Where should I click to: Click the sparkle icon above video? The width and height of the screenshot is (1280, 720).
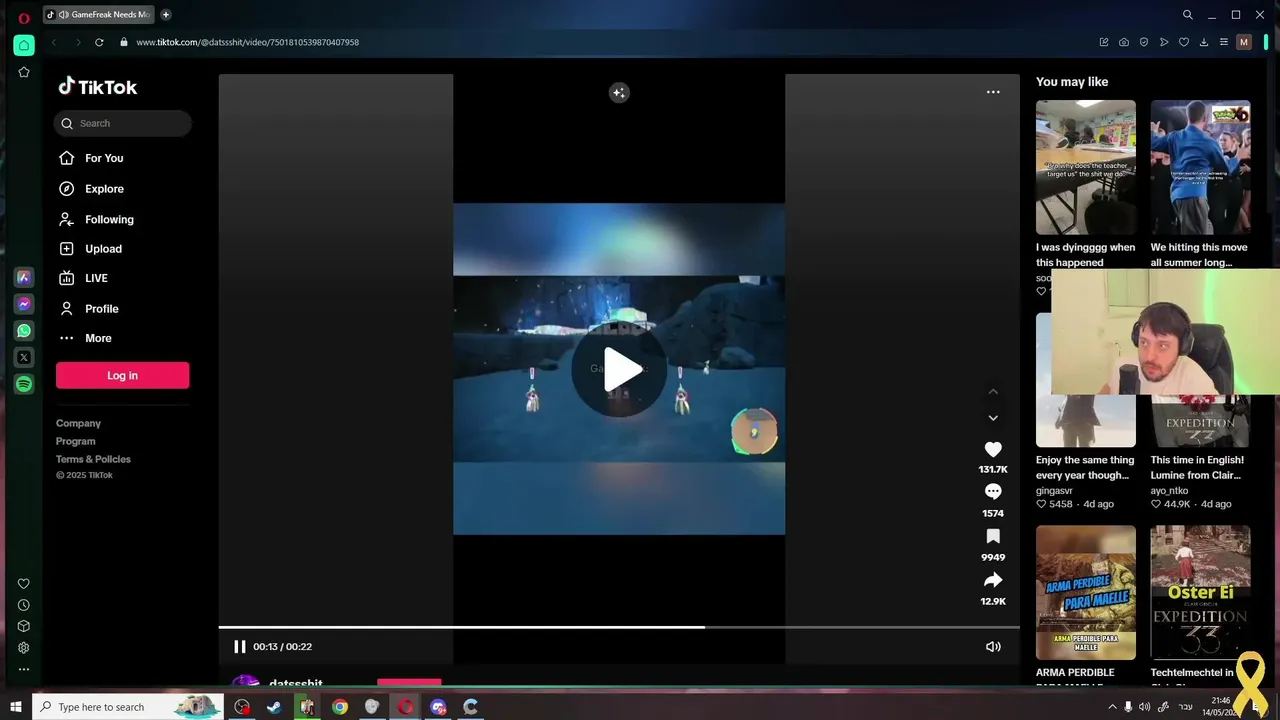pyautogui.click(x=619, y=93)
